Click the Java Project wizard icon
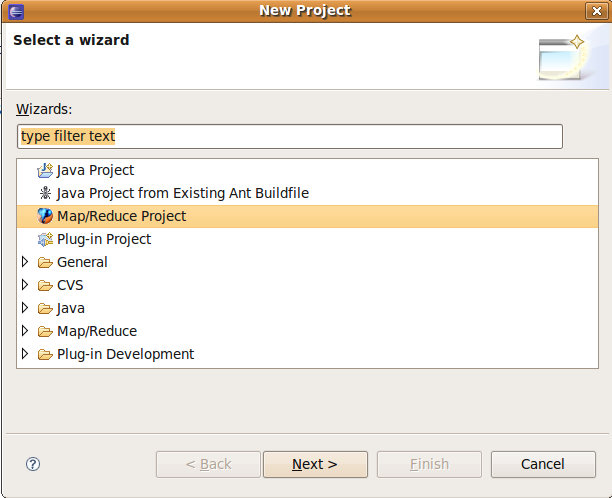 tap(44, 171)
